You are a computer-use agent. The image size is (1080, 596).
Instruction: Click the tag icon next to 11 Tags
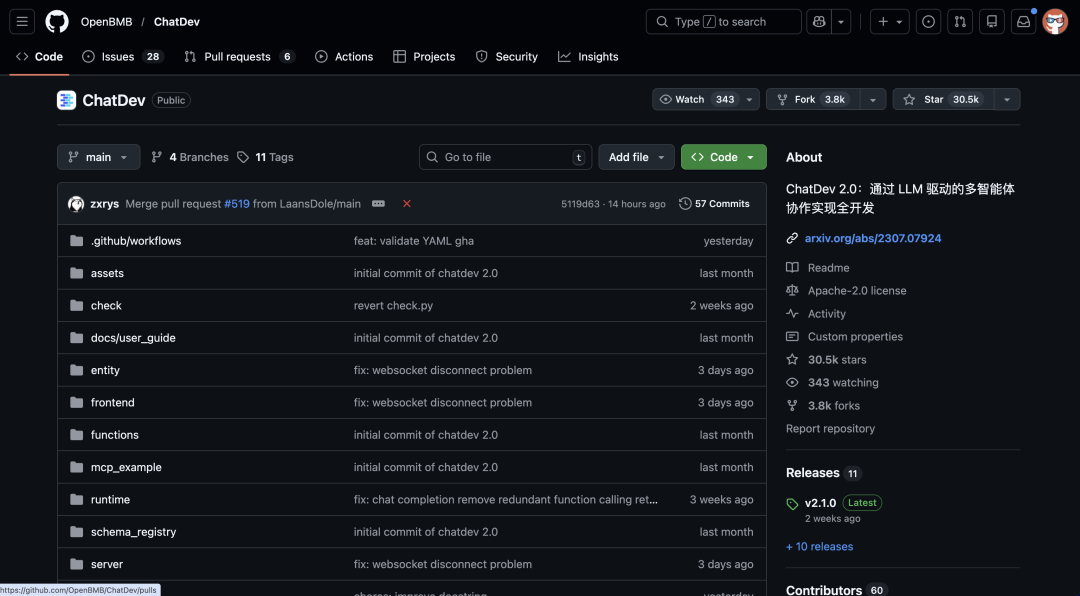[x=242, y=157]
